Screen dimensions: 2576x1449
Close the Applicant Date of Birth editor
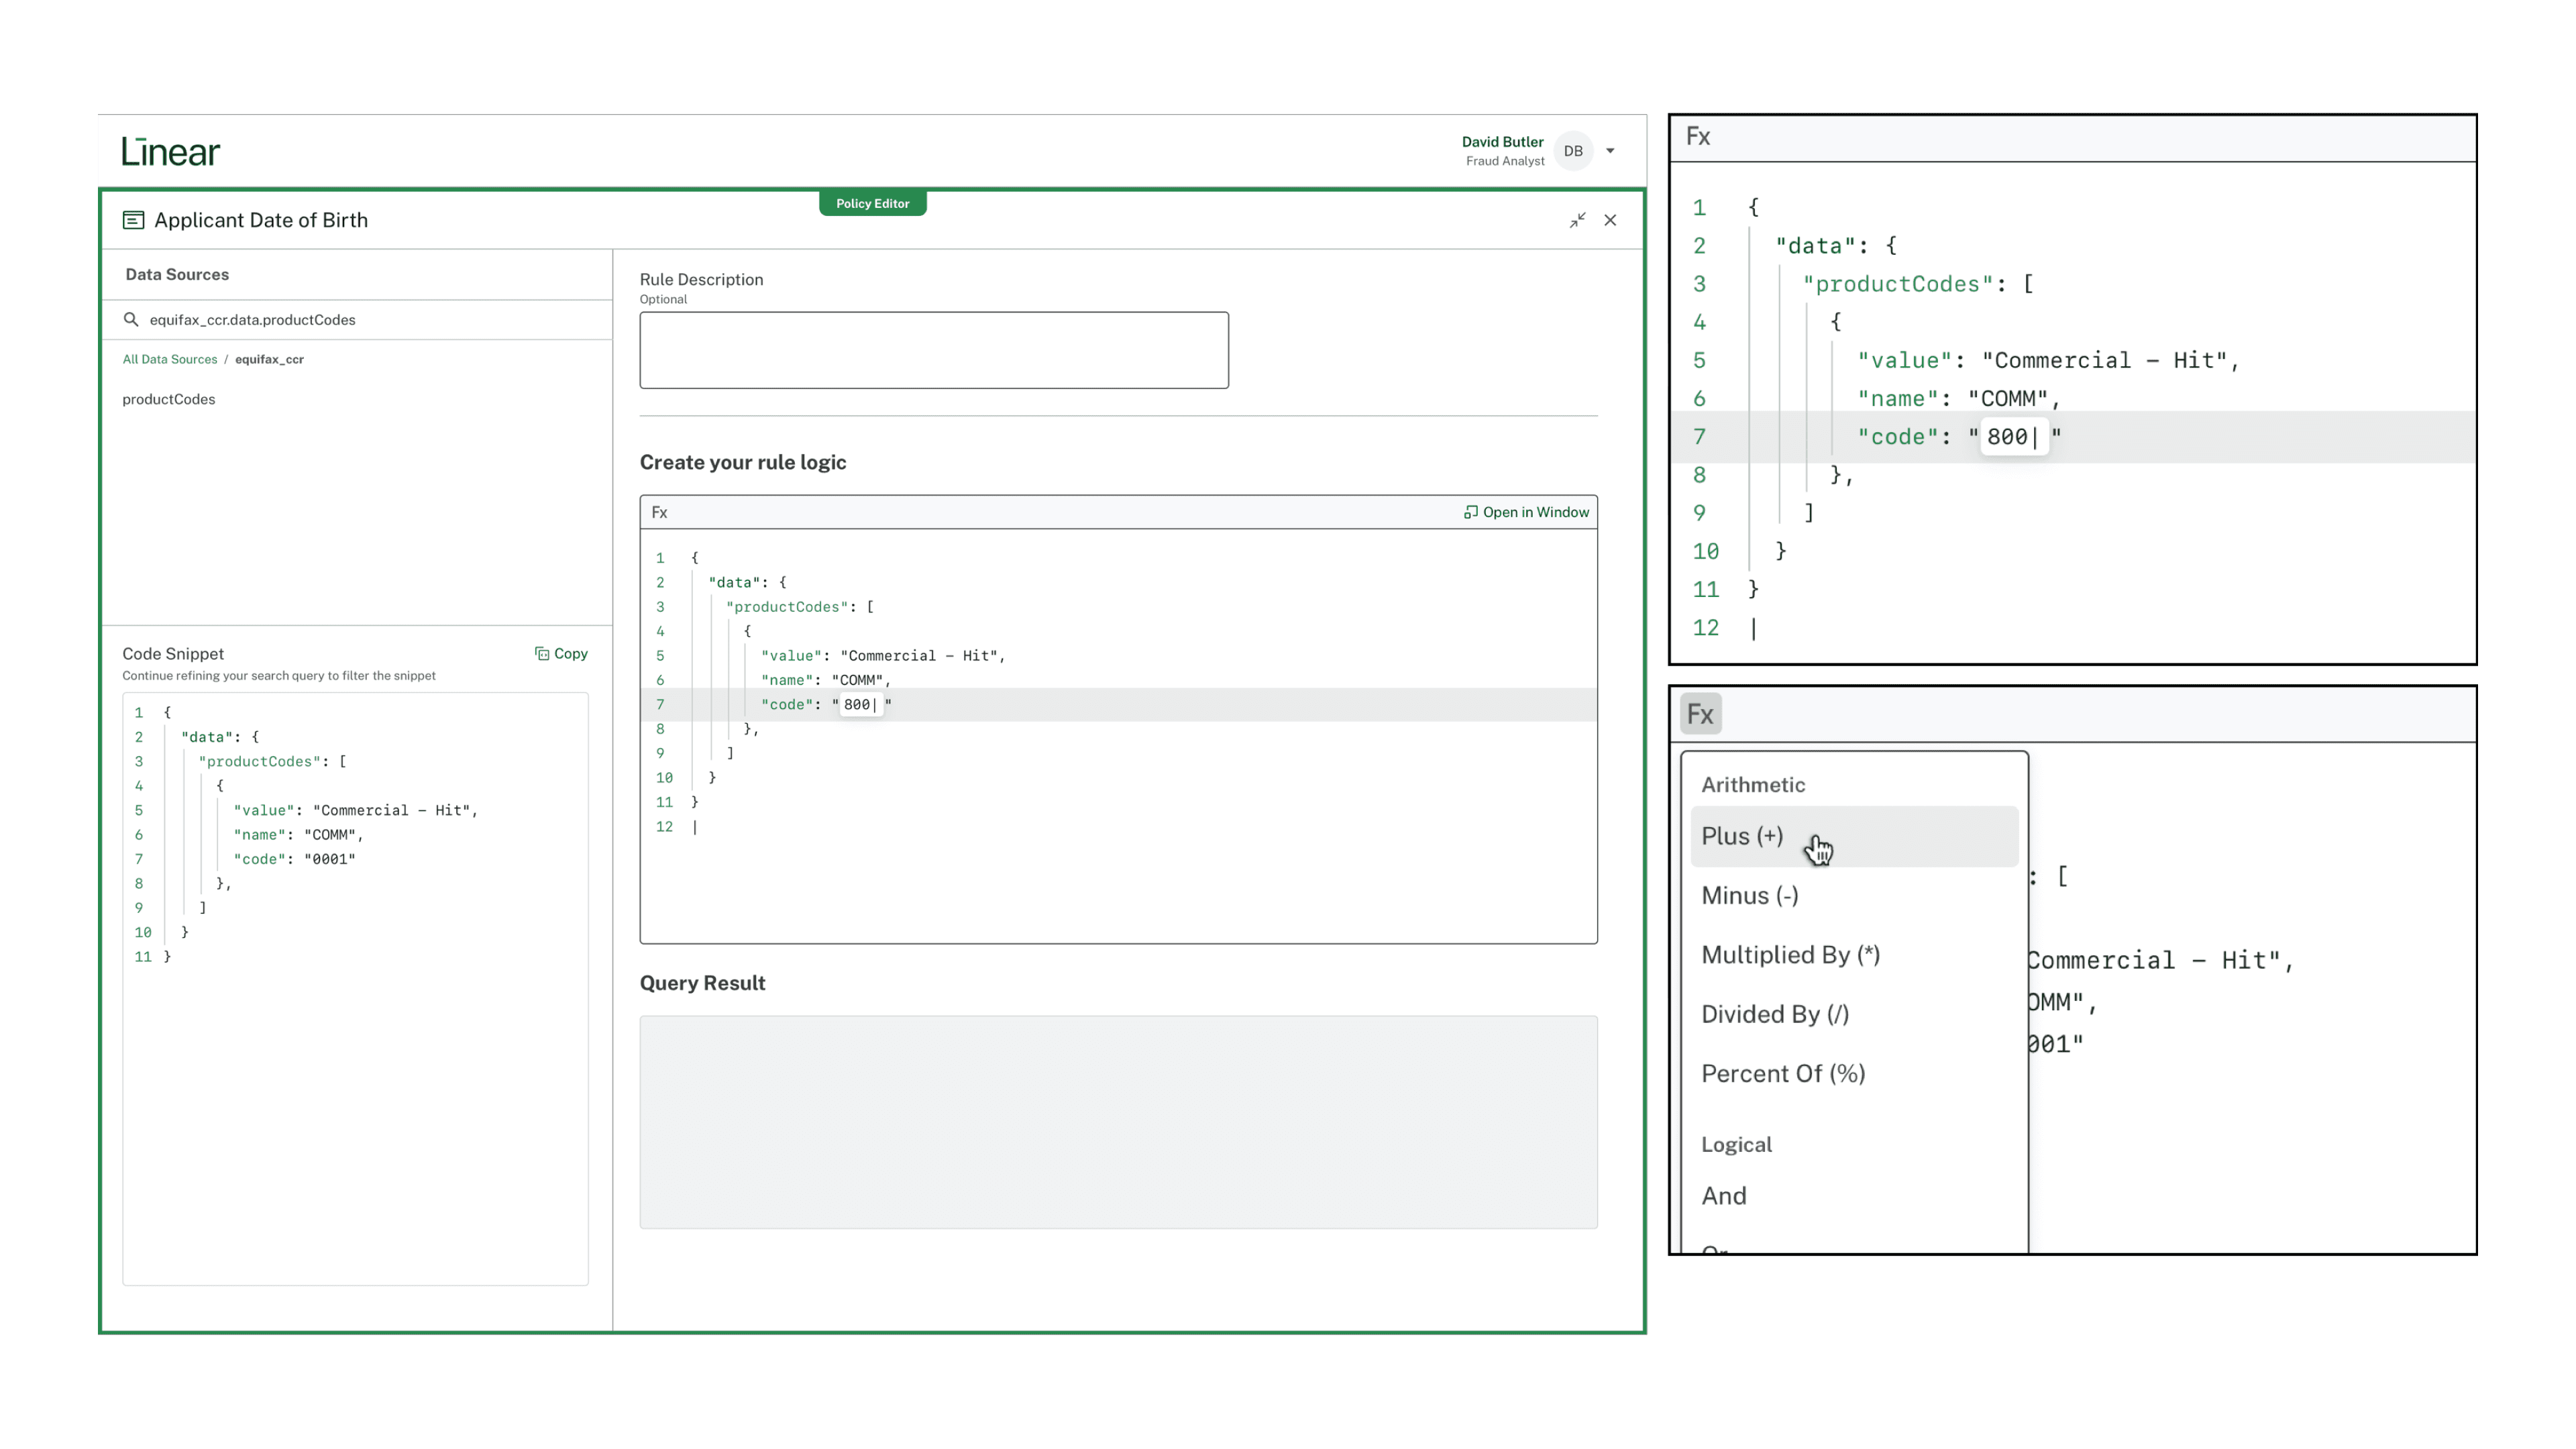[1610, 220]
